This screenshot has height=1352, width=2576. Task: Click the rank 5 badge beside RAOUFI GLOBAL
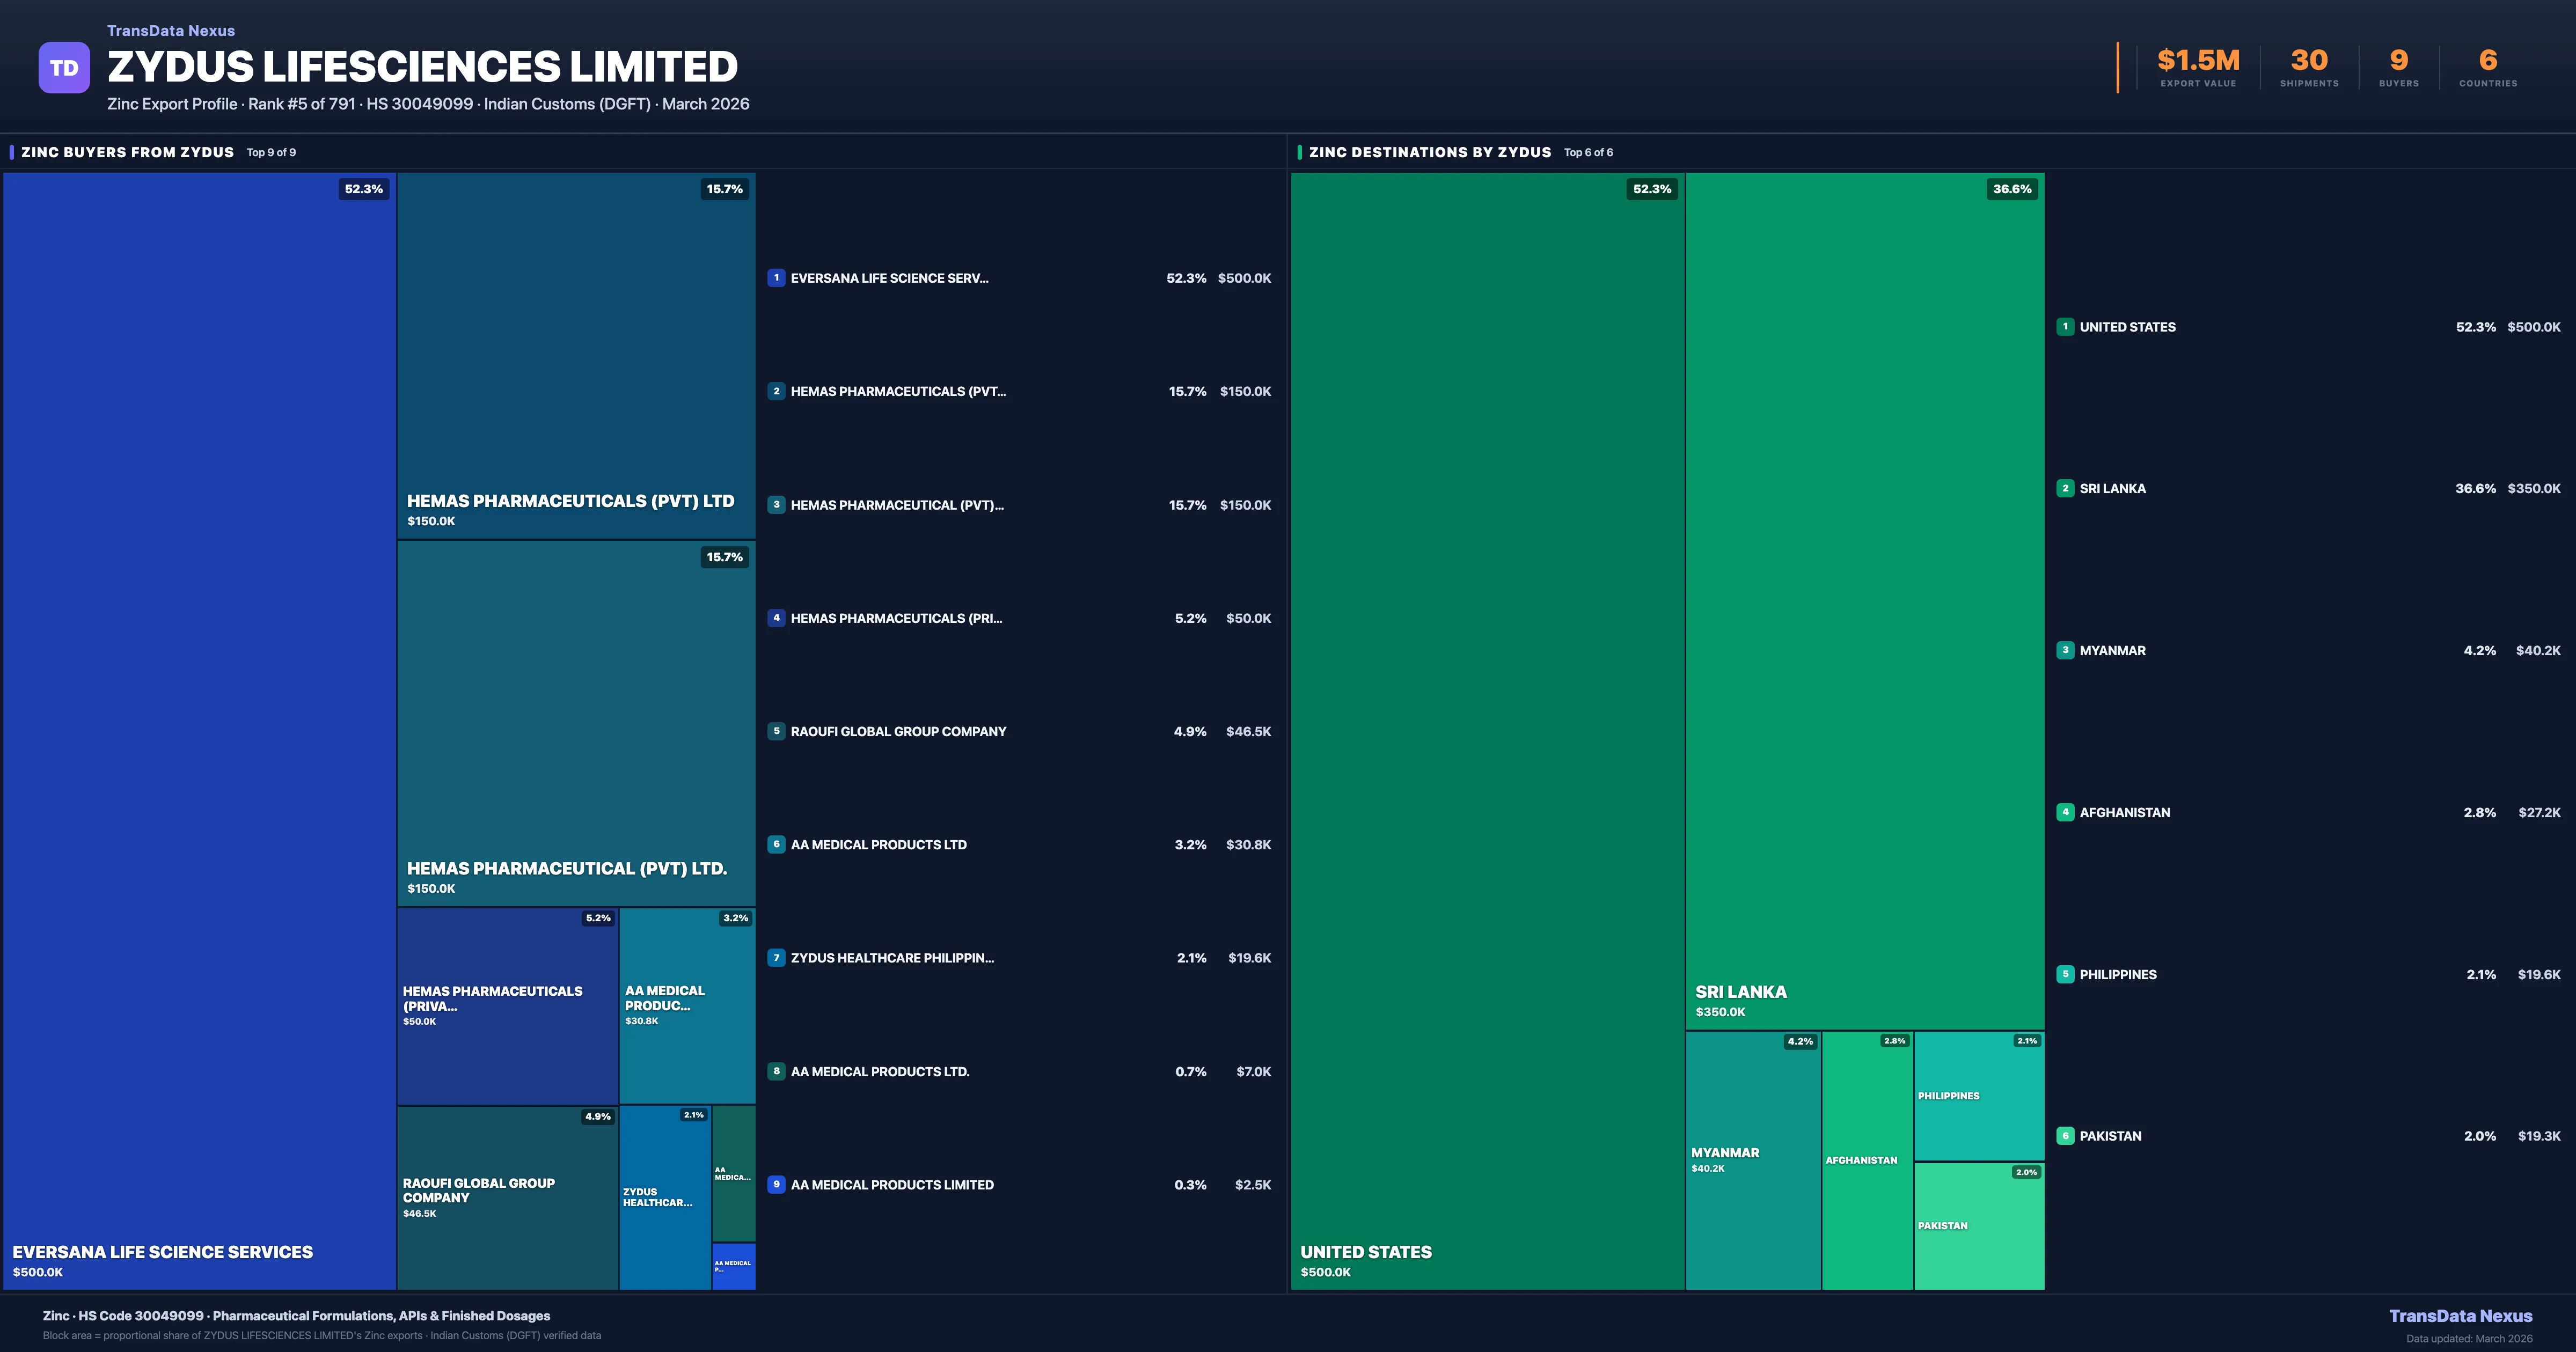[776, 731]
